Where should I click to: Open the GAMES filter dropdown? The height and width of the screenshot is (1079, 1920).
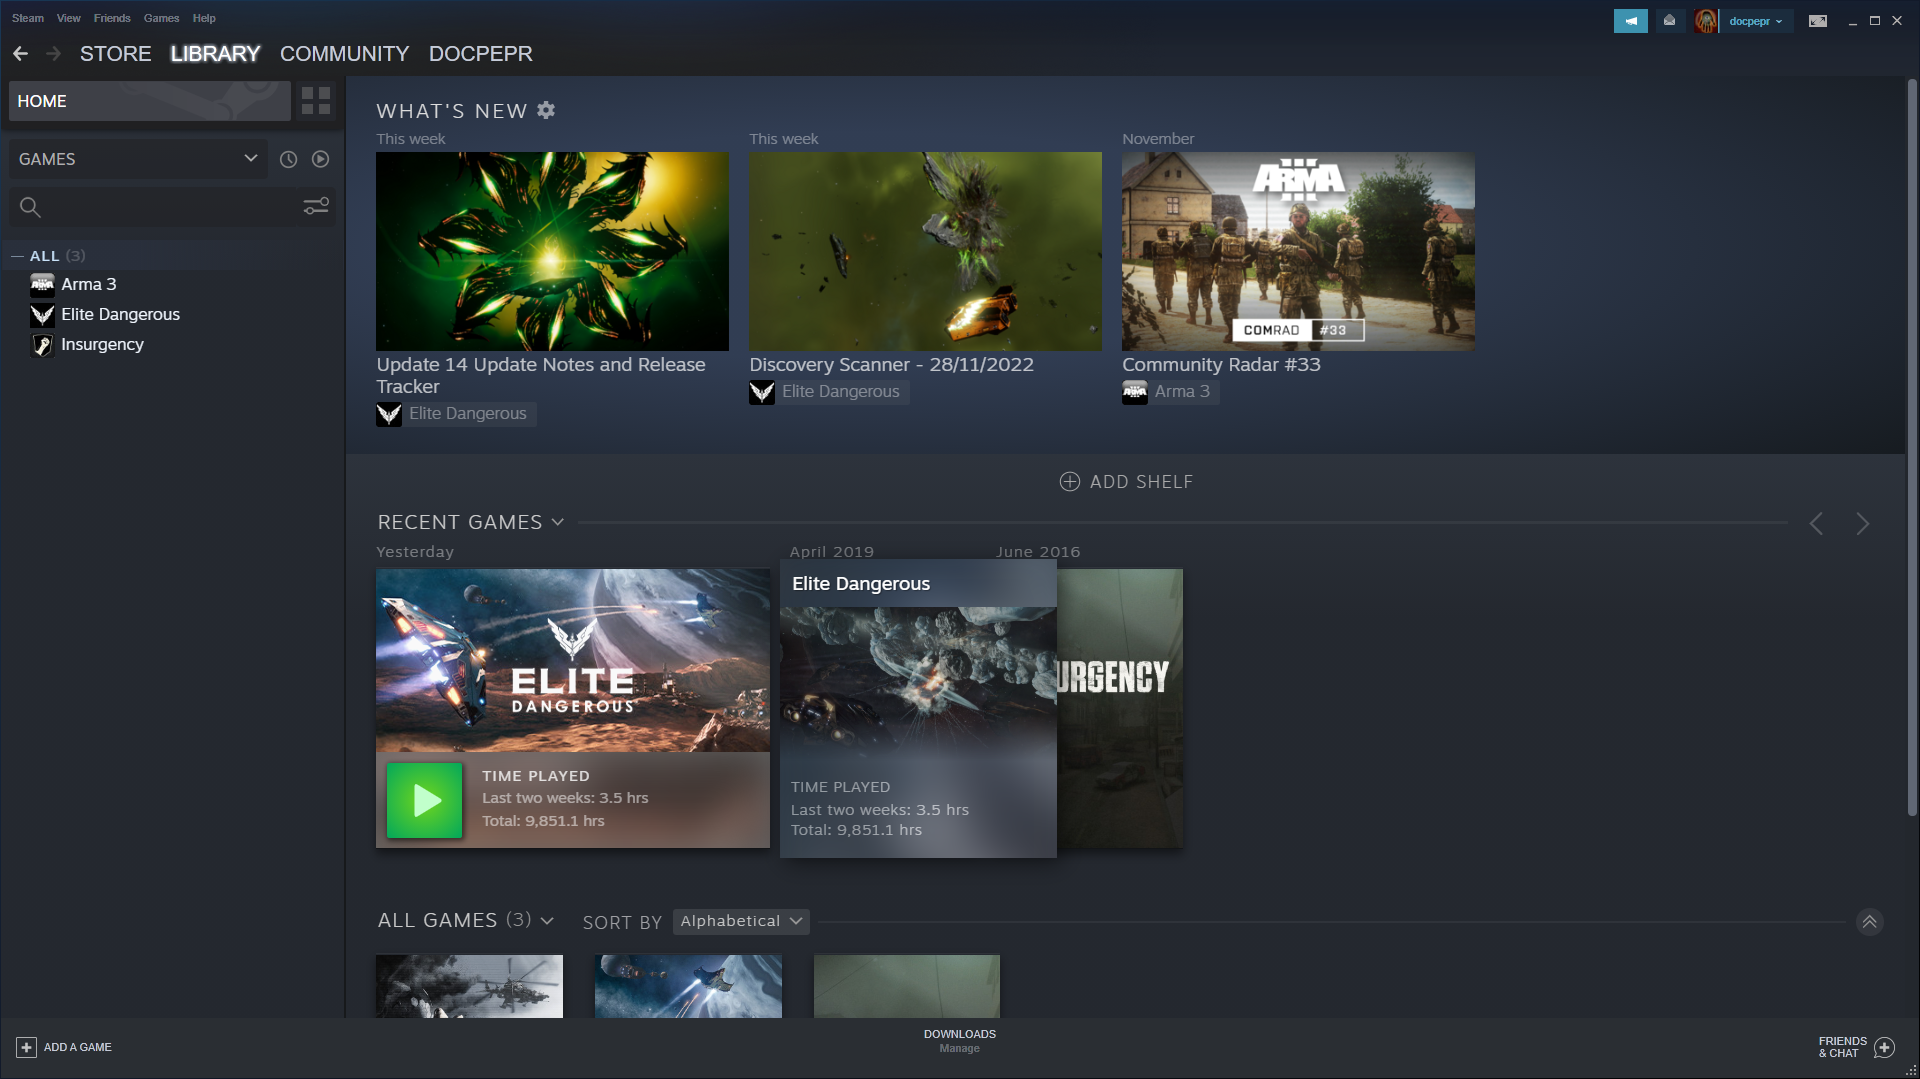[x=138, y=159]
